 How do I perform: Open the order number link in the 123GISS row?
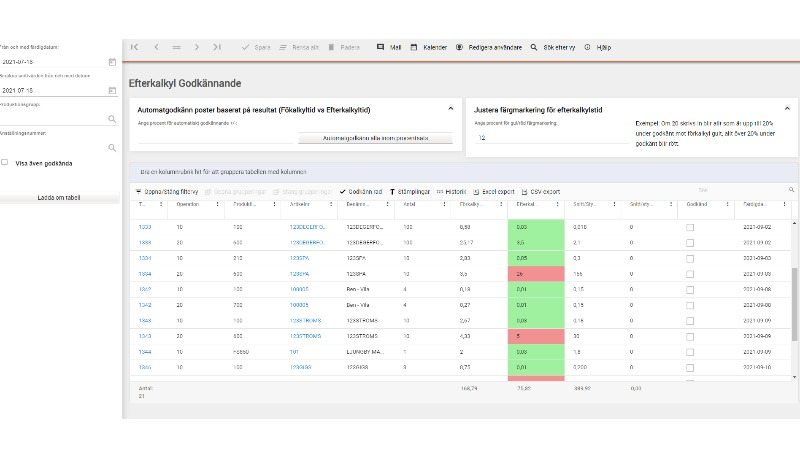click(145, 367)
